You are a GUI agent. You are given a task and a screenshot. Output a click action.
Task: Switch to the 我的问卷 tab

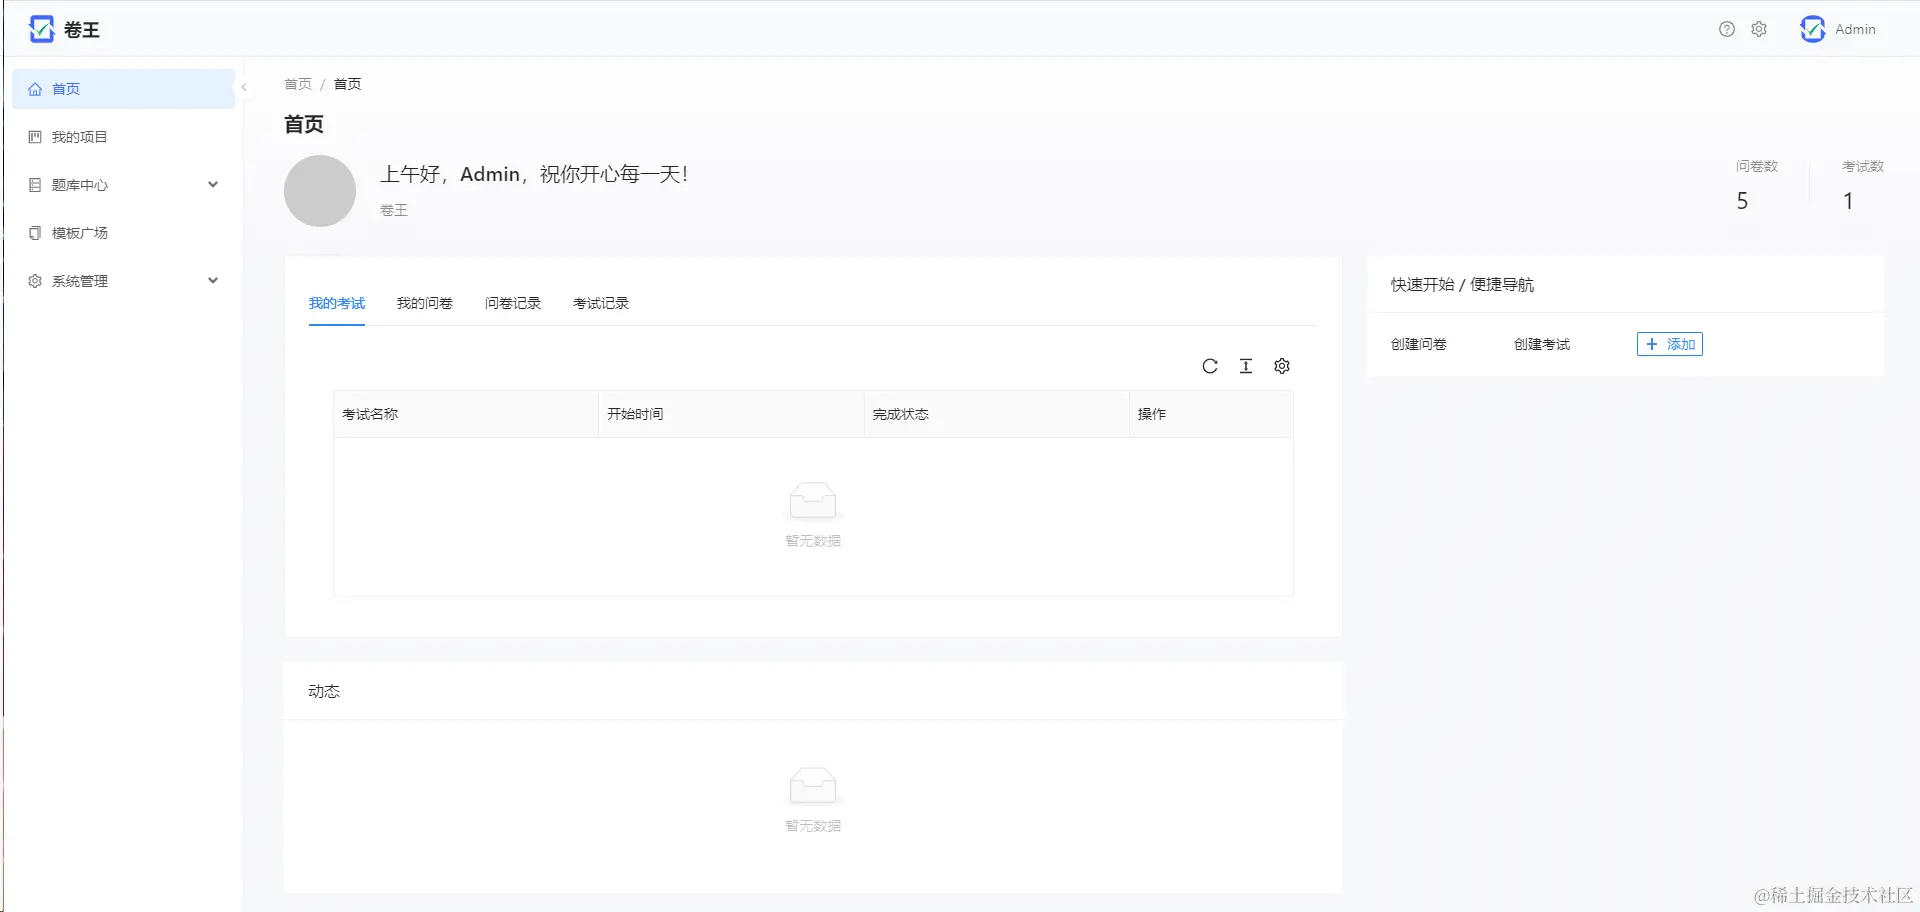[424, 303]
